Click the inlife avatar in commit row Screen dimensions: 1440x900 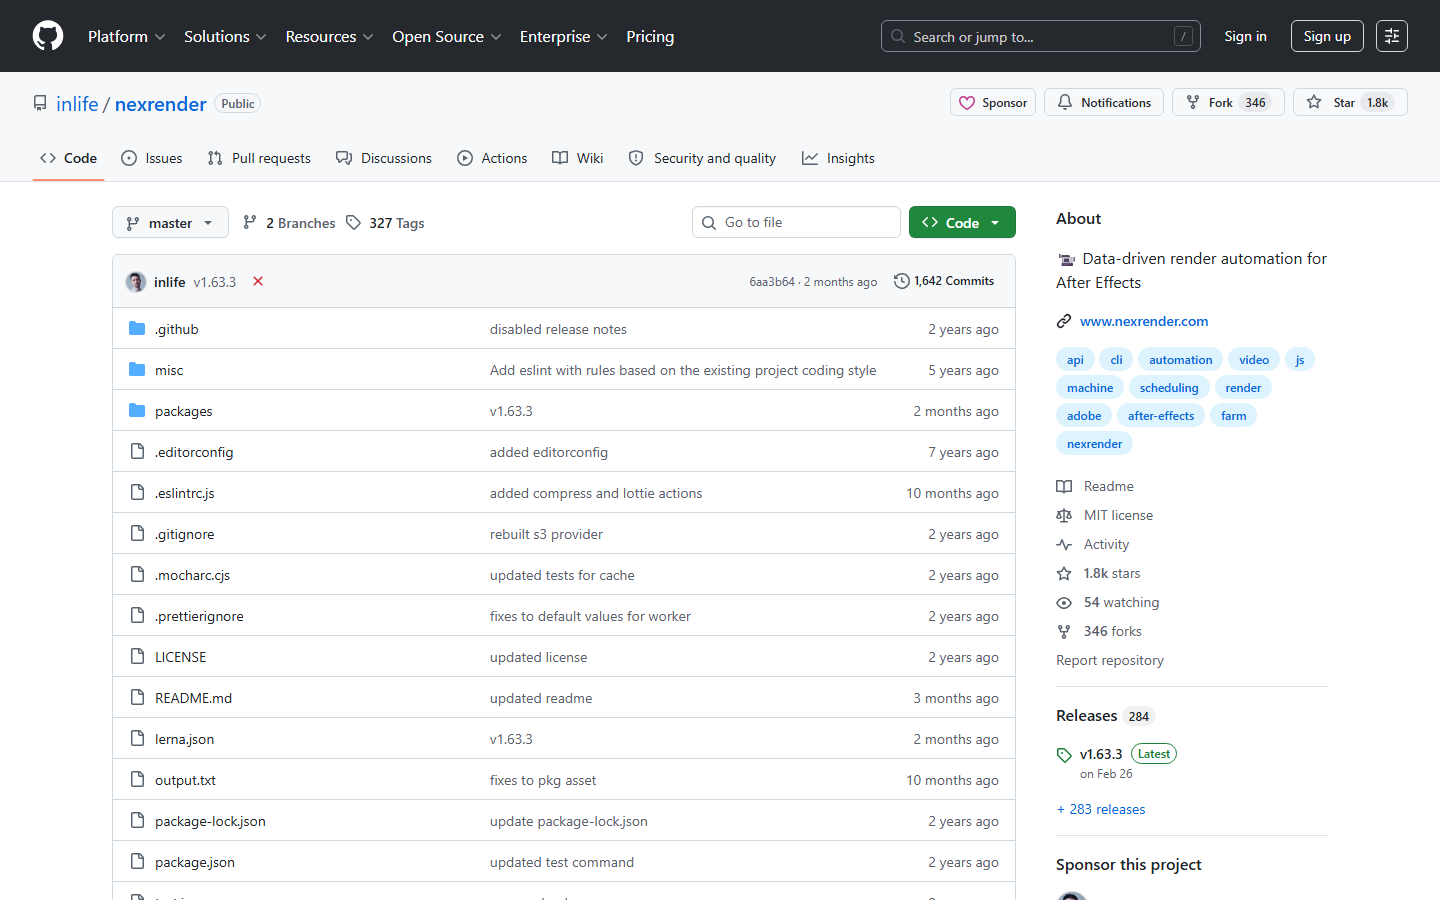[136, 282]
